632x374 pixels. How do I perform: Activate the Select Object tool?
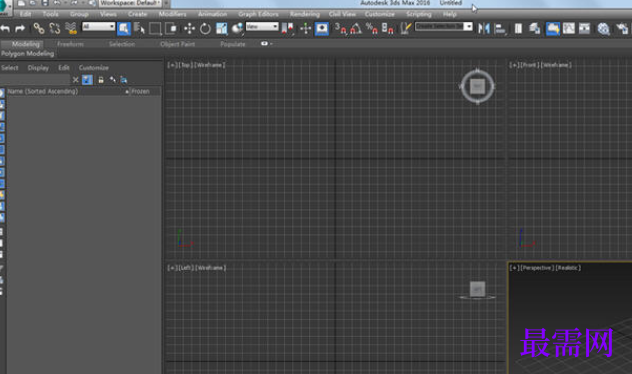(124, 29)
